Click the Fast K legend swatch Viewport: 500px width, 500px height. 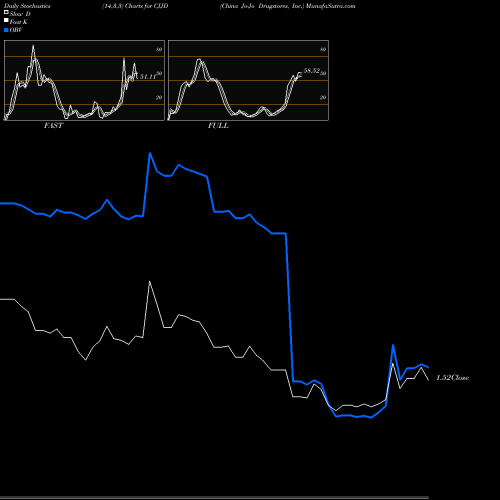click(x=6, y=21)
